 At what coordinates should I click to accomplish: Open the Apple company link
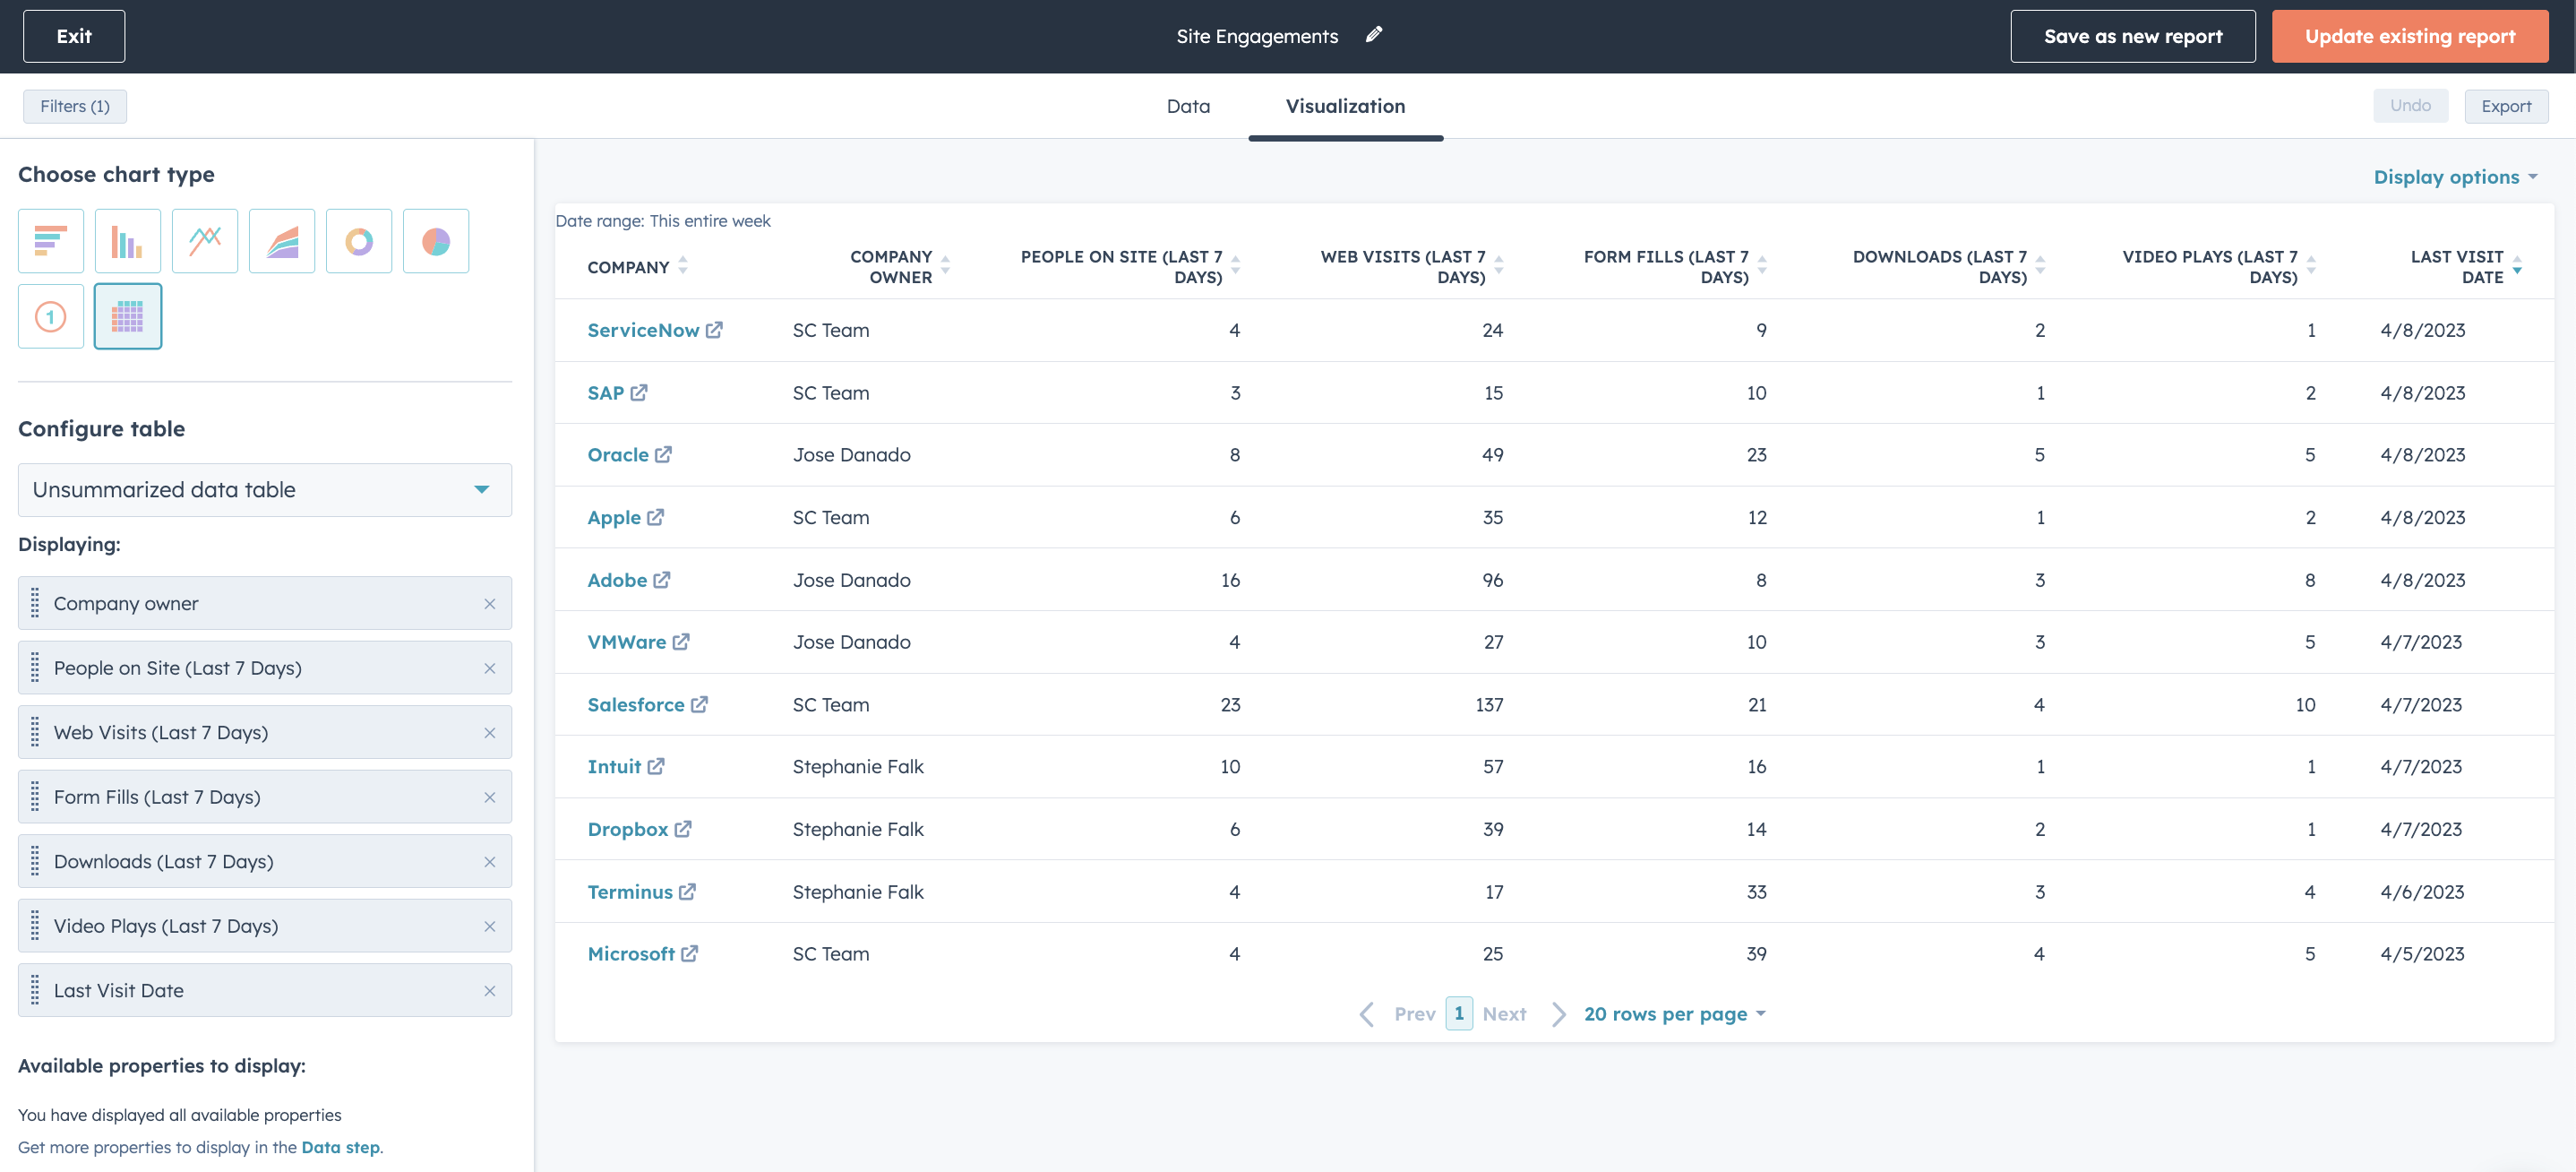[614, 518]
